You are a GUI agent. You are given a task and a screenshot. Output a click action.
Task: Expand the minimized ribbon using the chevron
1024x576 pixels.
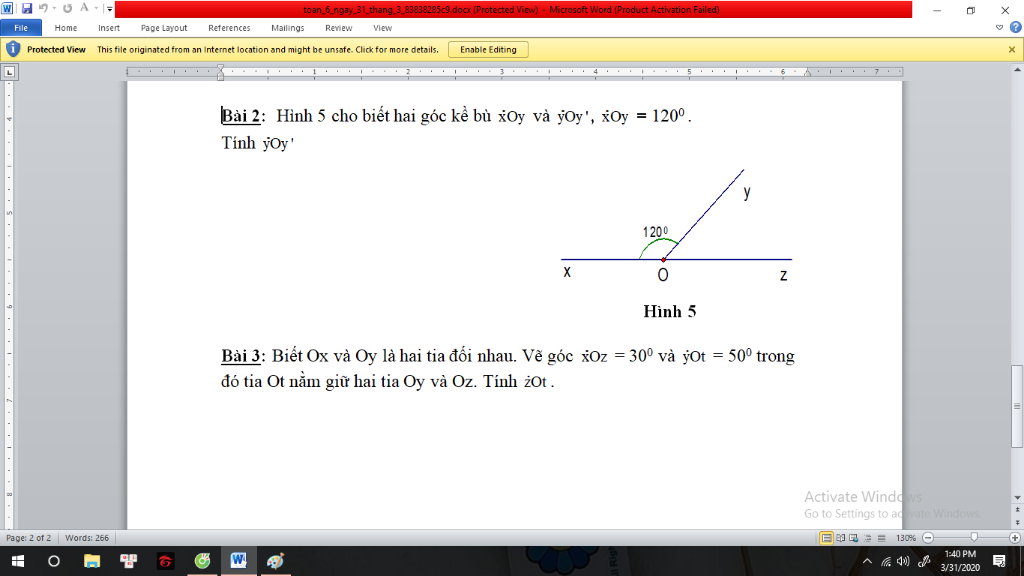(999, 27)
